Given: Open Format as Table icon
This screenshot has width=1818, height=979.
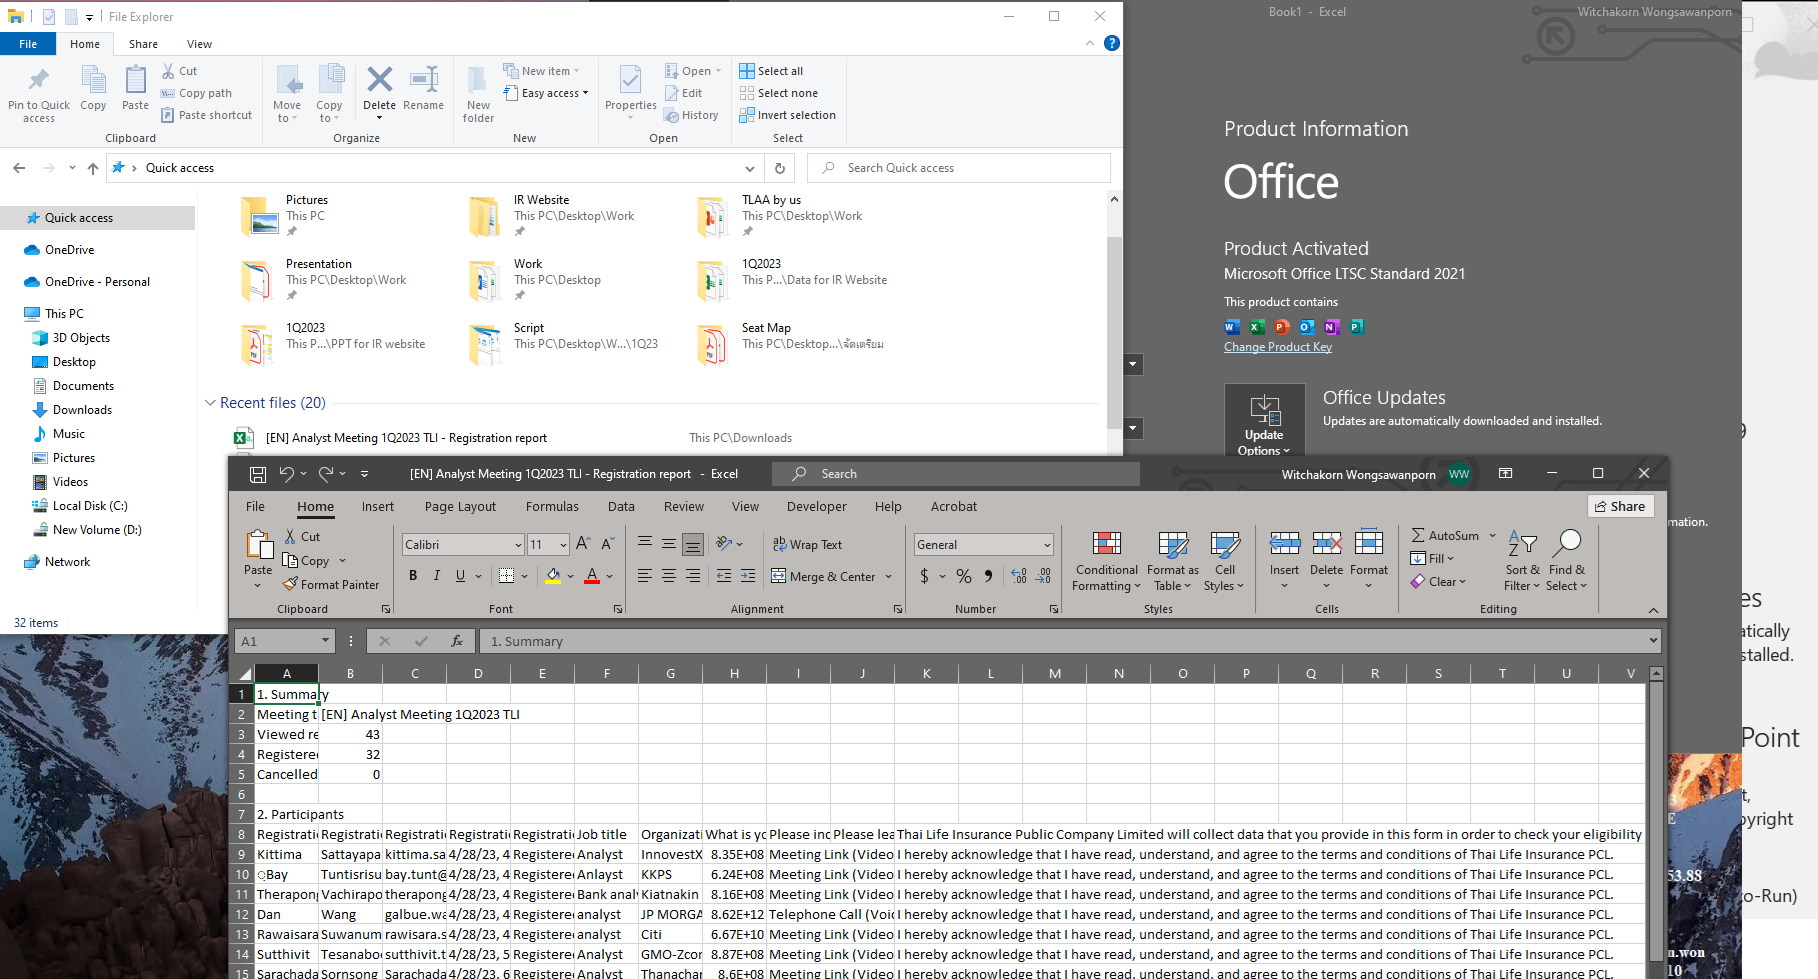Looking at the screenshot, I should point(1173,543).
